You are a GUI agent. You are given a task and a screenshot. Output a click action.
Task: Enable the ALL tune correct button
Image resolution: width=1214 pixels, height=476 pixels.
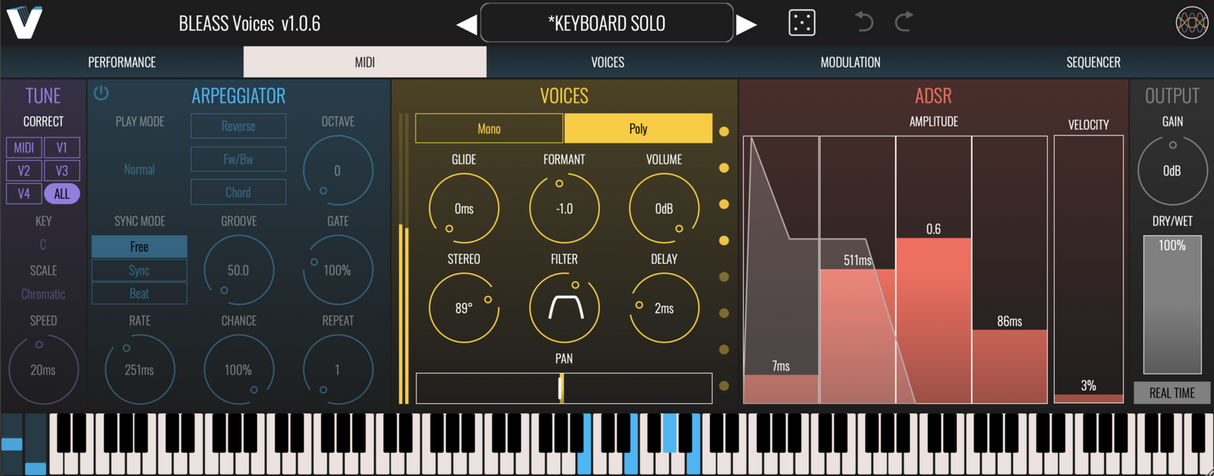click(x=62, y=194)
